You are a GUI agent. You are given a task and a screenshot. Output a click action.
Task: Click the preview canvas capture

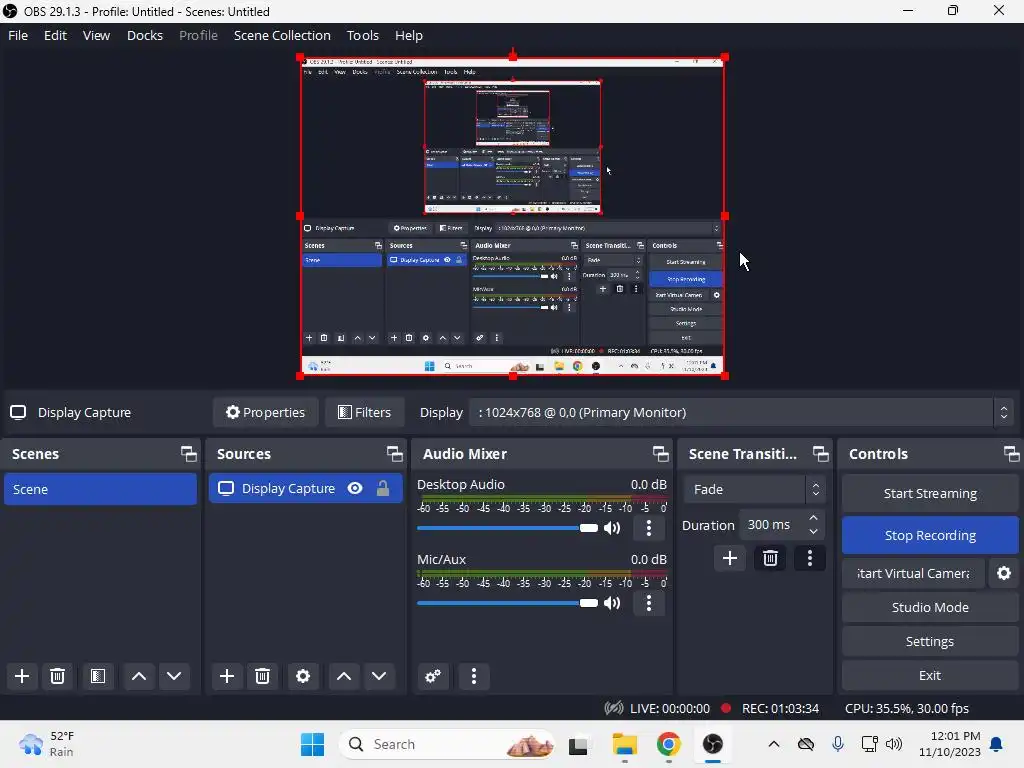(513, 216)
